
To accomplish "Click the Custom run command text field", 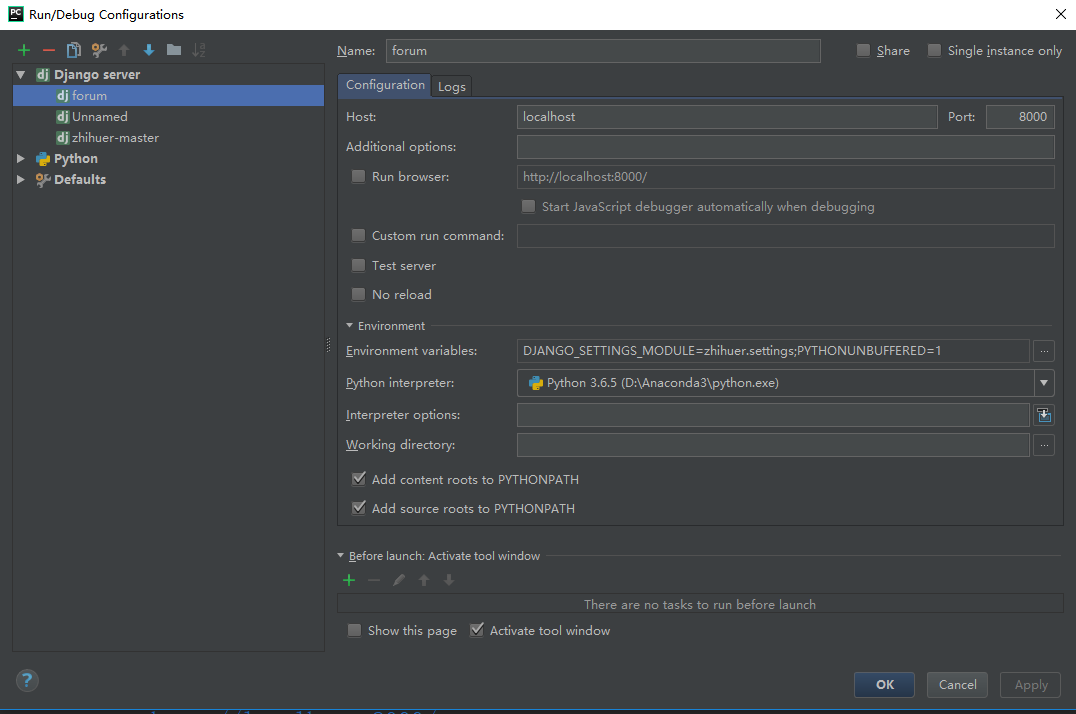I will pyautogui.click(x=786, y=235).
